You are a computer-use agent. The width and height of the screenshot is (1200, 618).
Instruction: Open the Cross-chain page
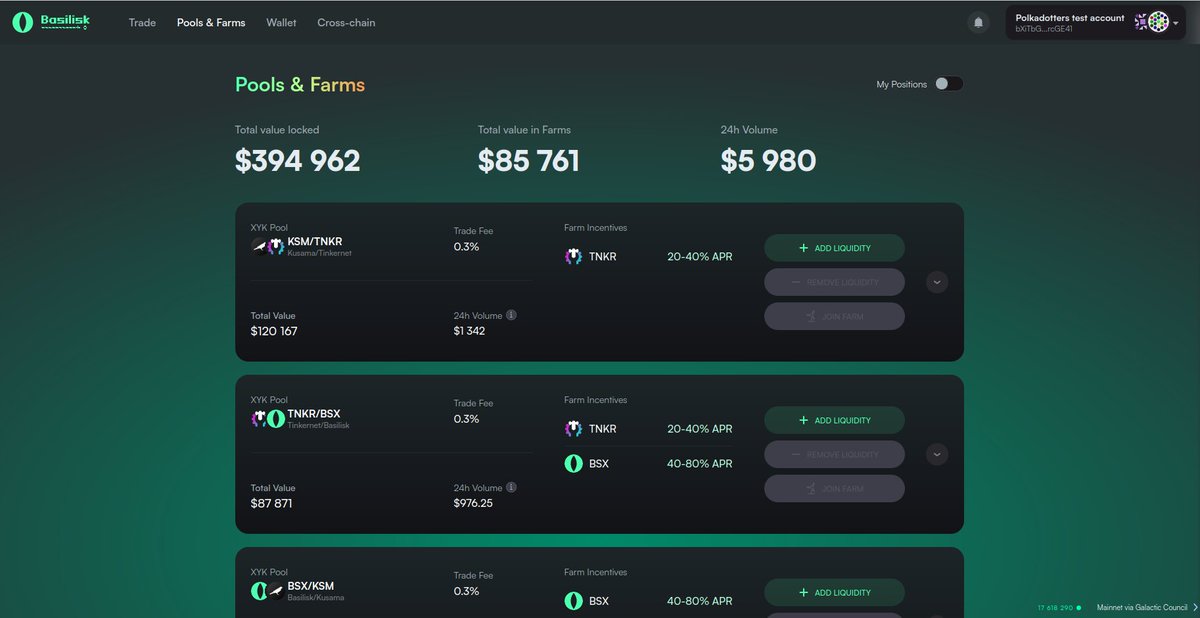[346, 22]
